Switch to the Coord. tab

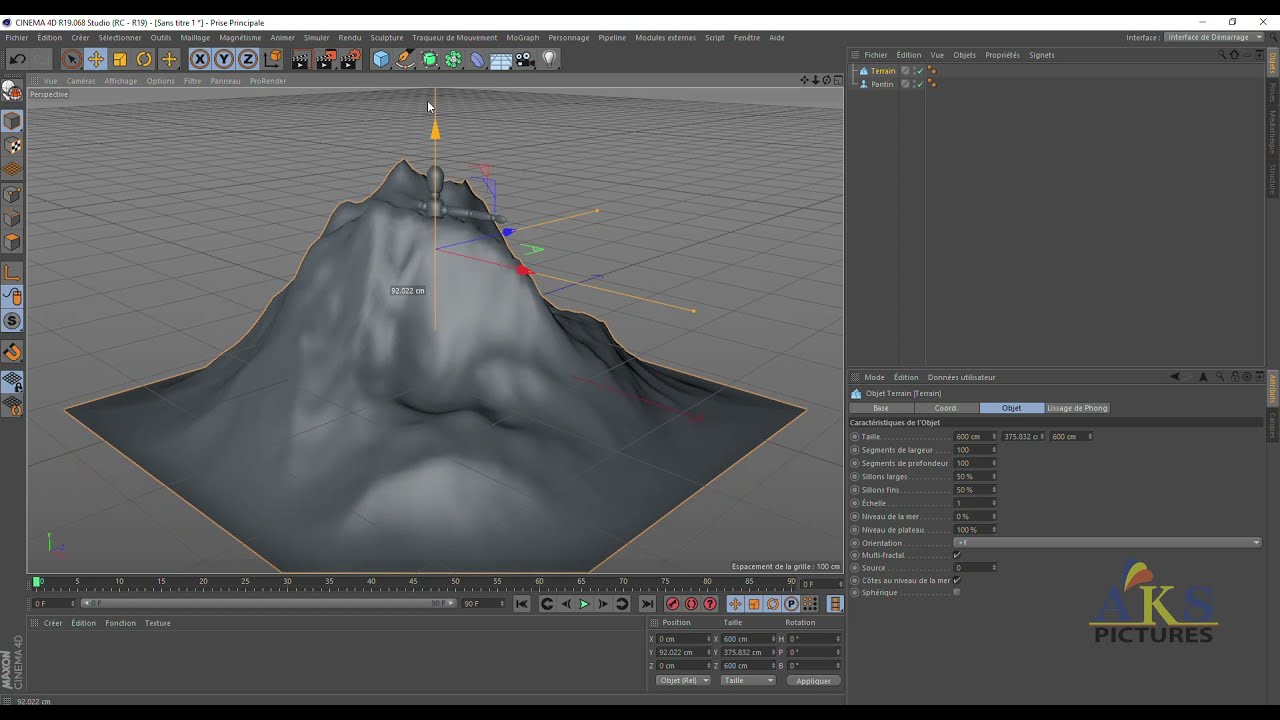tap(946, 408)
